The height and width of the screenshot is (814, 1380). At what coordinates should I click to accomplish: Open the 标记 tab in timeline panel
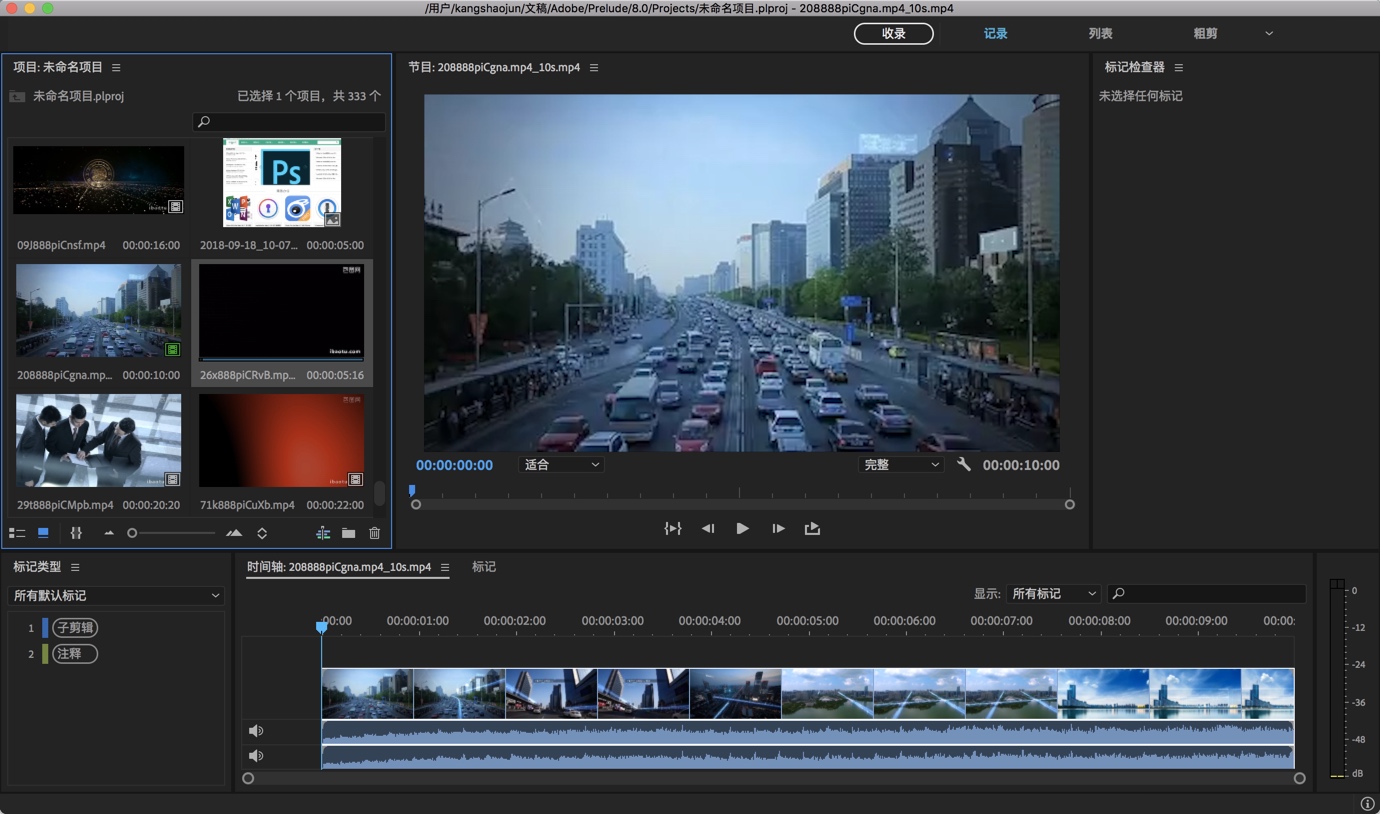click(483, 566)
